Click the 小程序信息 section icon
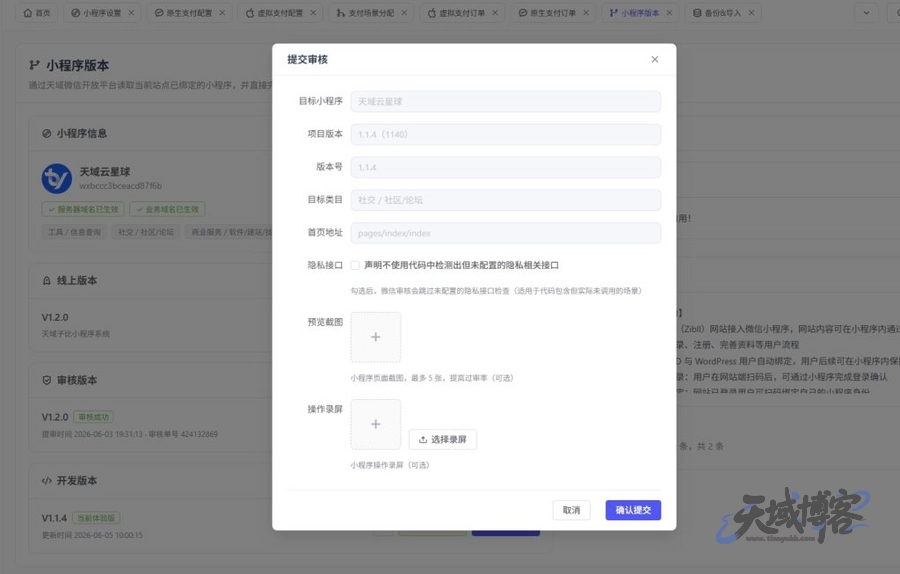 (46, 134)
